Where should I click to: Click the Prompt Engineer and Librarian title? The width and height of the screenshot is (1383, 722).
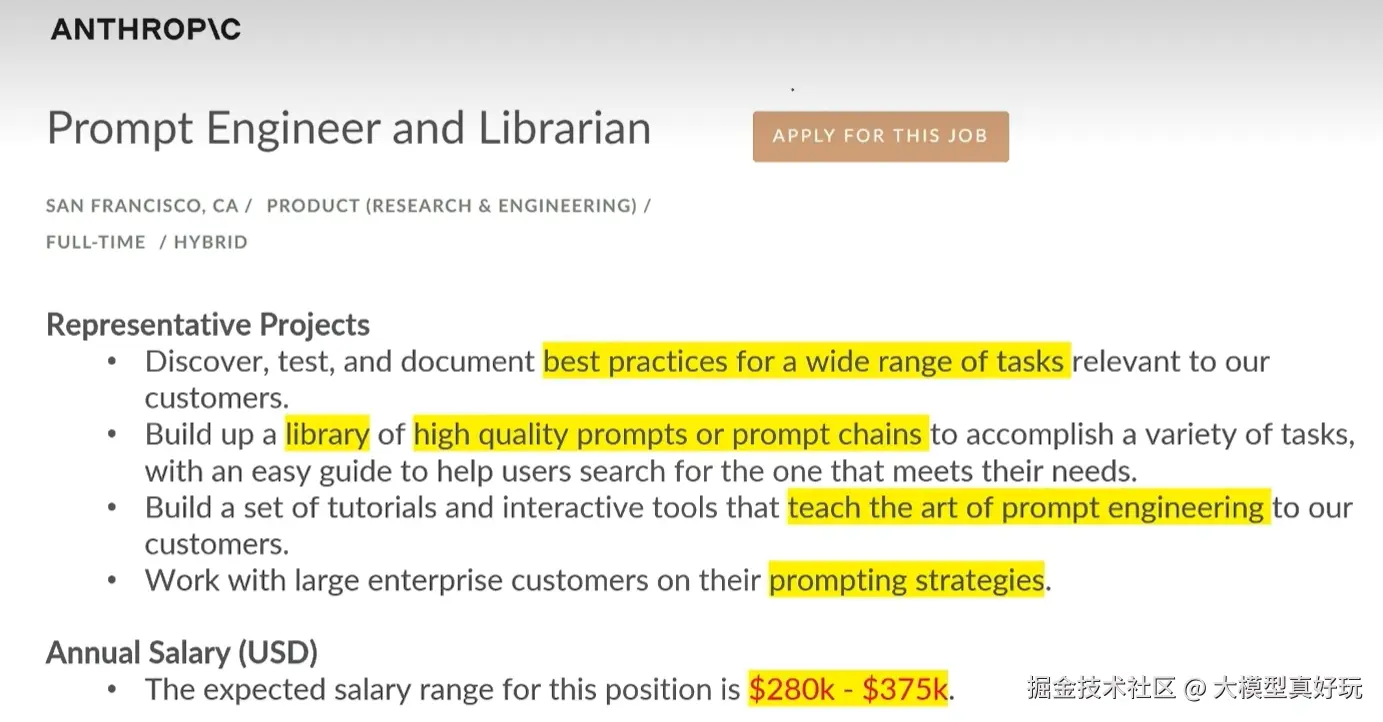click(x=349, y=129)
